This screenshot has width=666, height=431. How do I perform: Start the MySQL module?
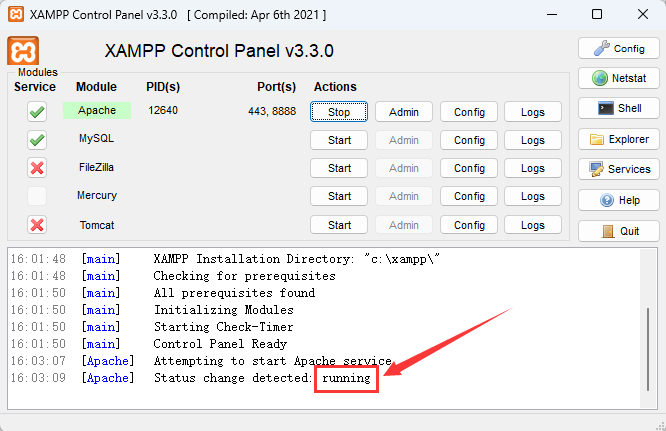(x=339, y=140)
